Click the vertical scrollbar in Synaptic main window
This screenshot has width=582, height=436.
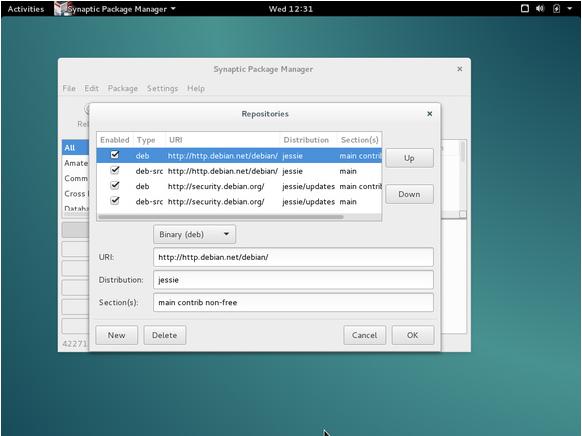462,152
